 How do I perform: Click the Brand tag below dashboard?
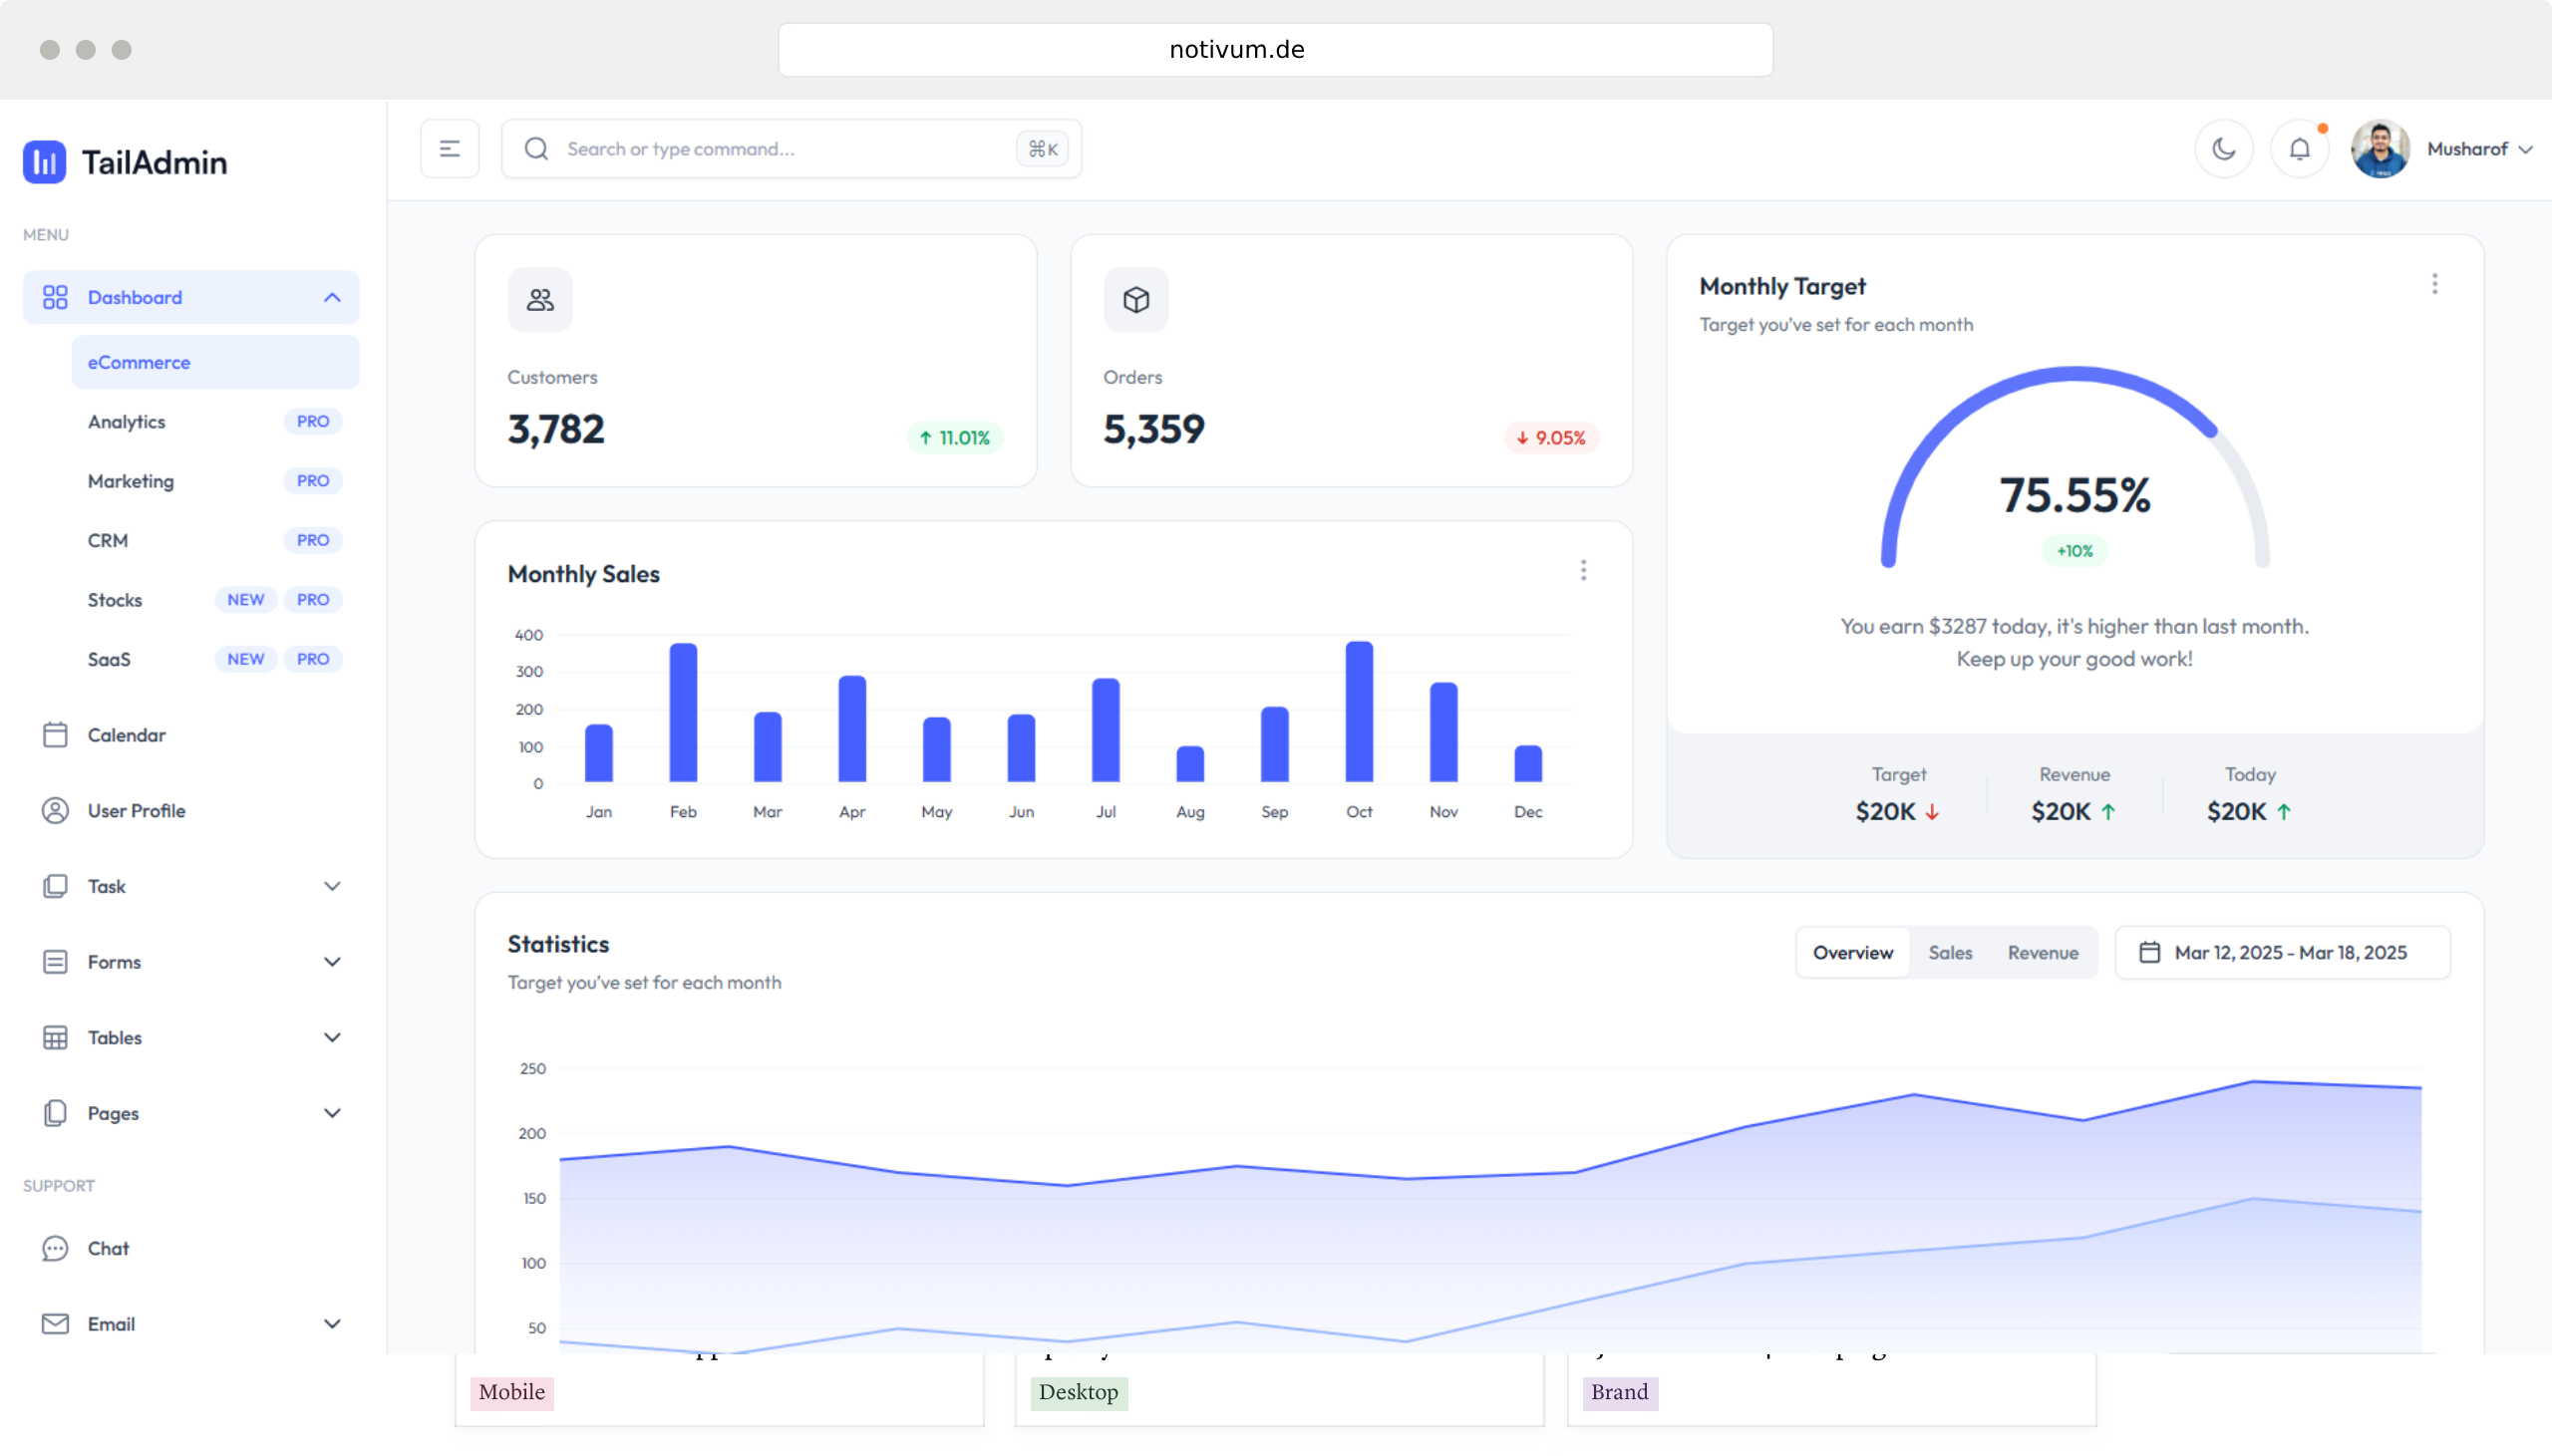tap(1620, 1393)
